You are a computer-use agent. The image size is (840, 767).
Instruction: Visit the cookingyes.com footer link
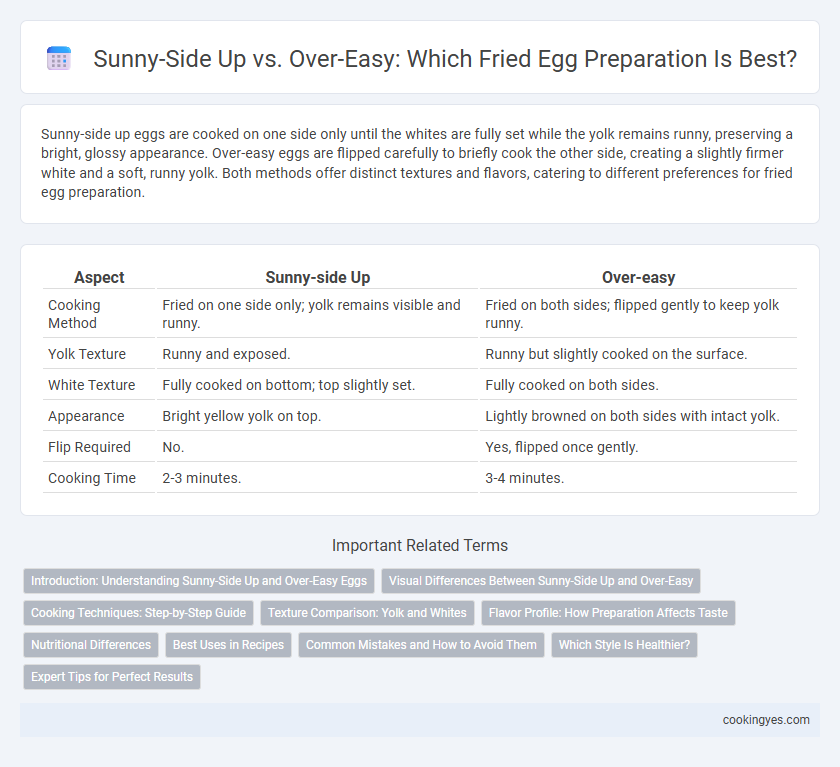tap(766, 720)
